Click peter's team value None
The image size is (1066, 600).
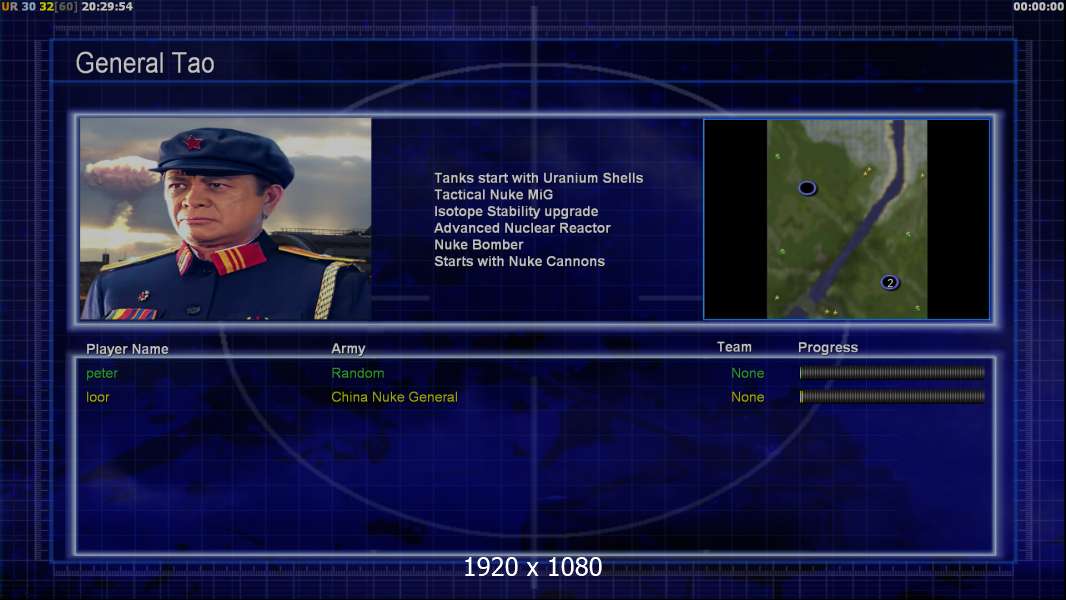click(x=747, y=373)
